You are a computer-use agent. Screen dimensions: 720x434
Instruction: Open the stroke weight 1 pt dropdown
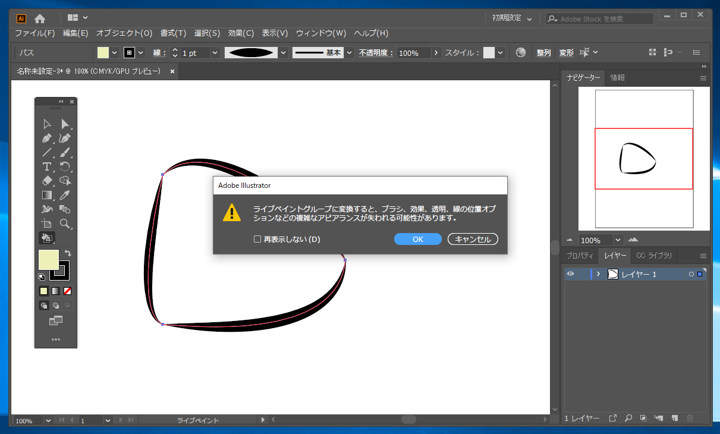[214, 53]
